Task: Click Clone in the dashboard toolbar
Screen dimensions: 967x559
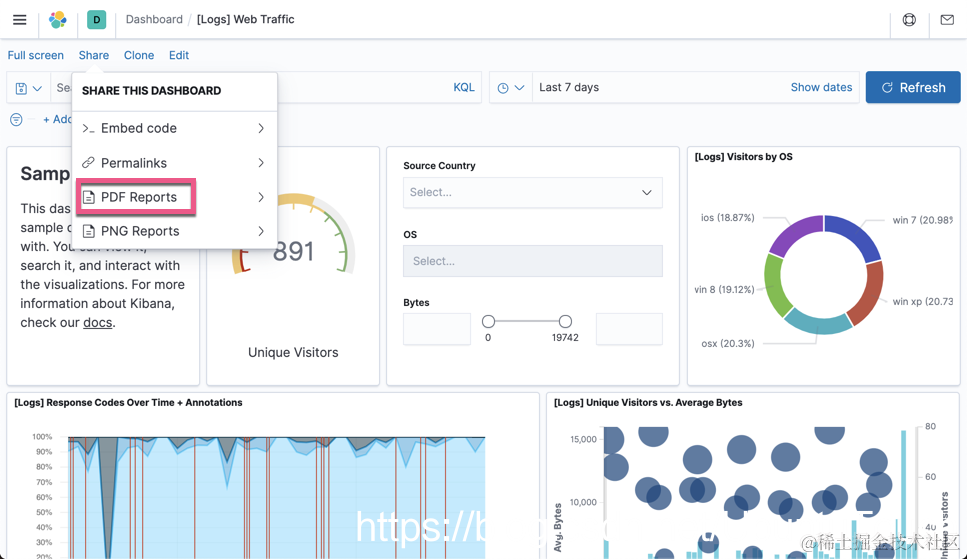Action: pos(139,55)
